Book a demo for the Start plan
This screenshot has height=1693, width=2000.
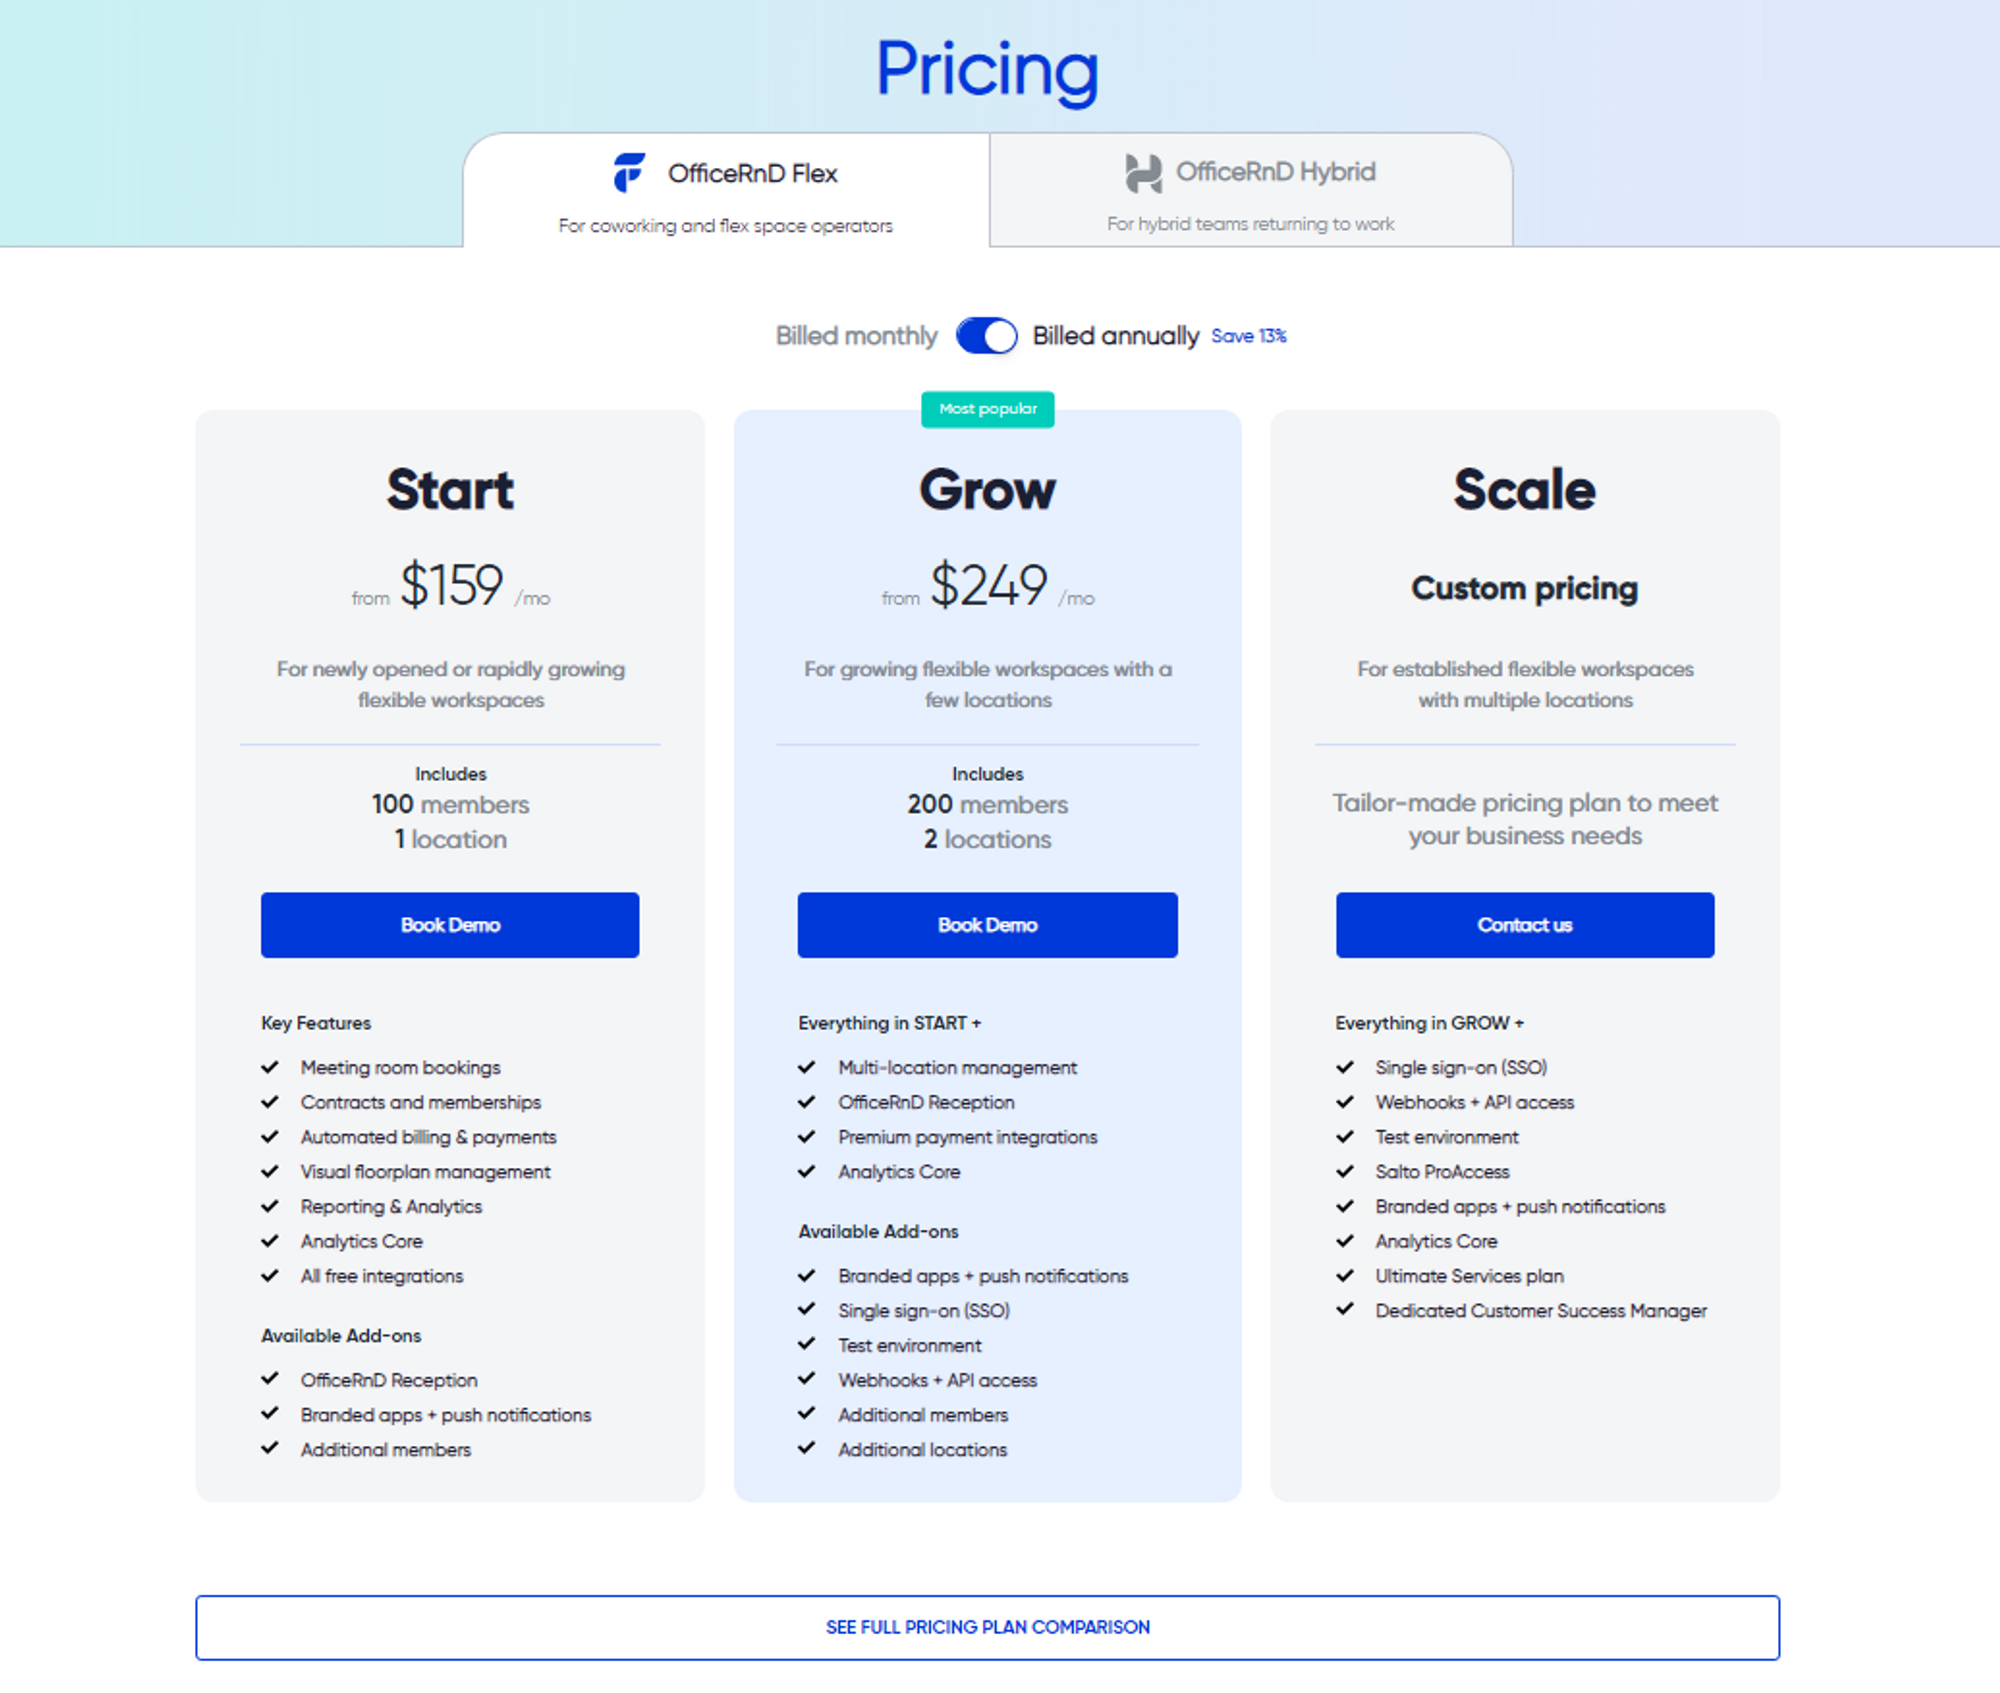pyautogui.click(x=449, y=924)
